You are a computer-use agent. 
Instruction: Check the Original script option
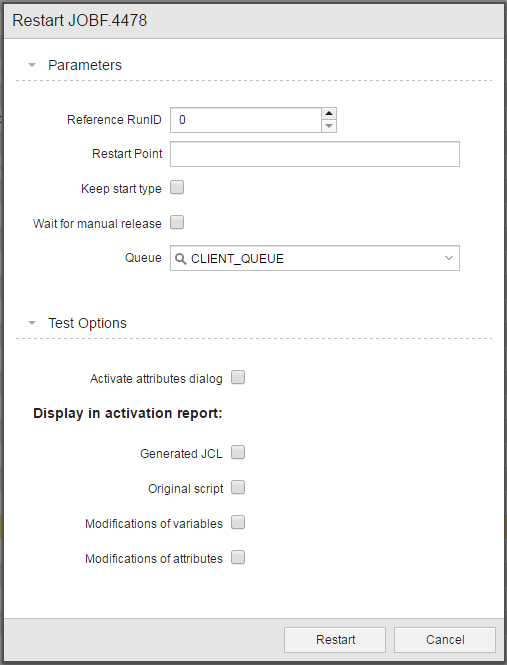(238, 488)
